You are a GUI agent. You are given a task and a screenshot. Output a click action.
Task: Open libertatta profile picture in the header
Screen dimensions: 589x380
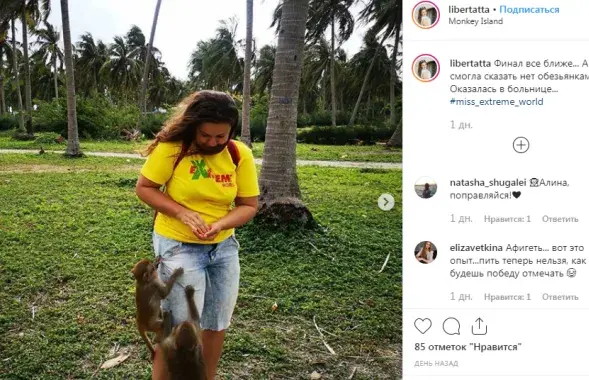tap(426, 15)
